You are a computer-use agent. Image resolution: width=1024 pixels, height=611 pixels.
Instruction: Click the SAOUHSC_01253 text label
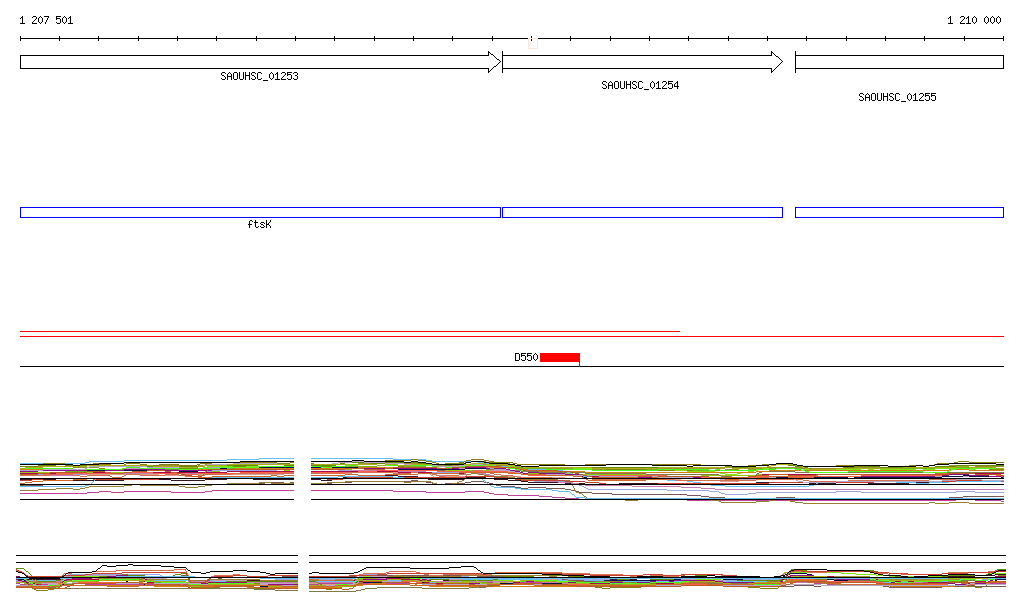pos(259,76)
